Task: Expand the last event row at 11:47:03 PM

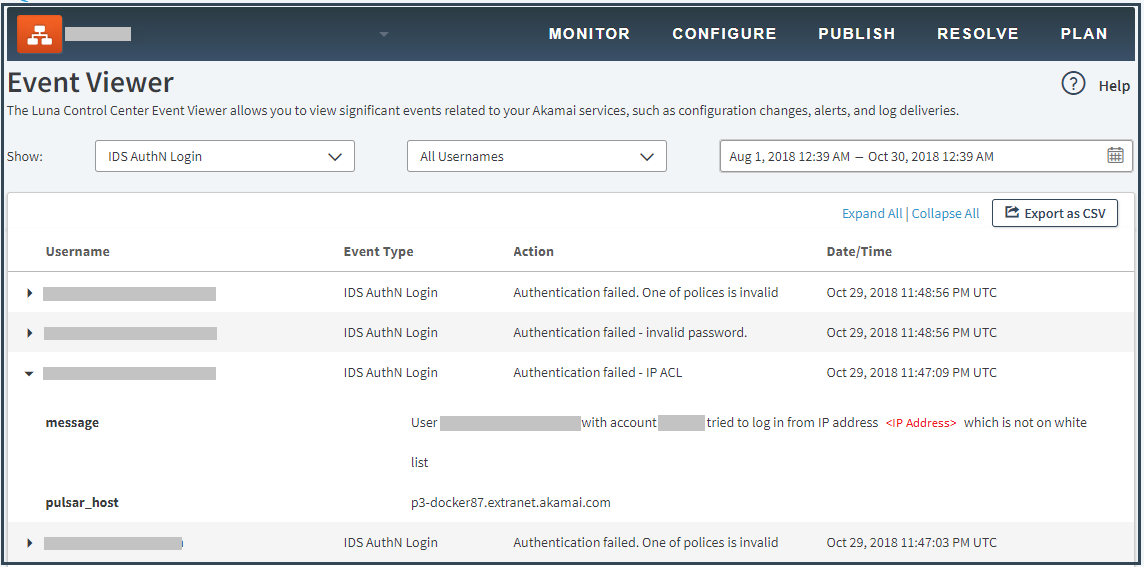Action: [29, 543]
